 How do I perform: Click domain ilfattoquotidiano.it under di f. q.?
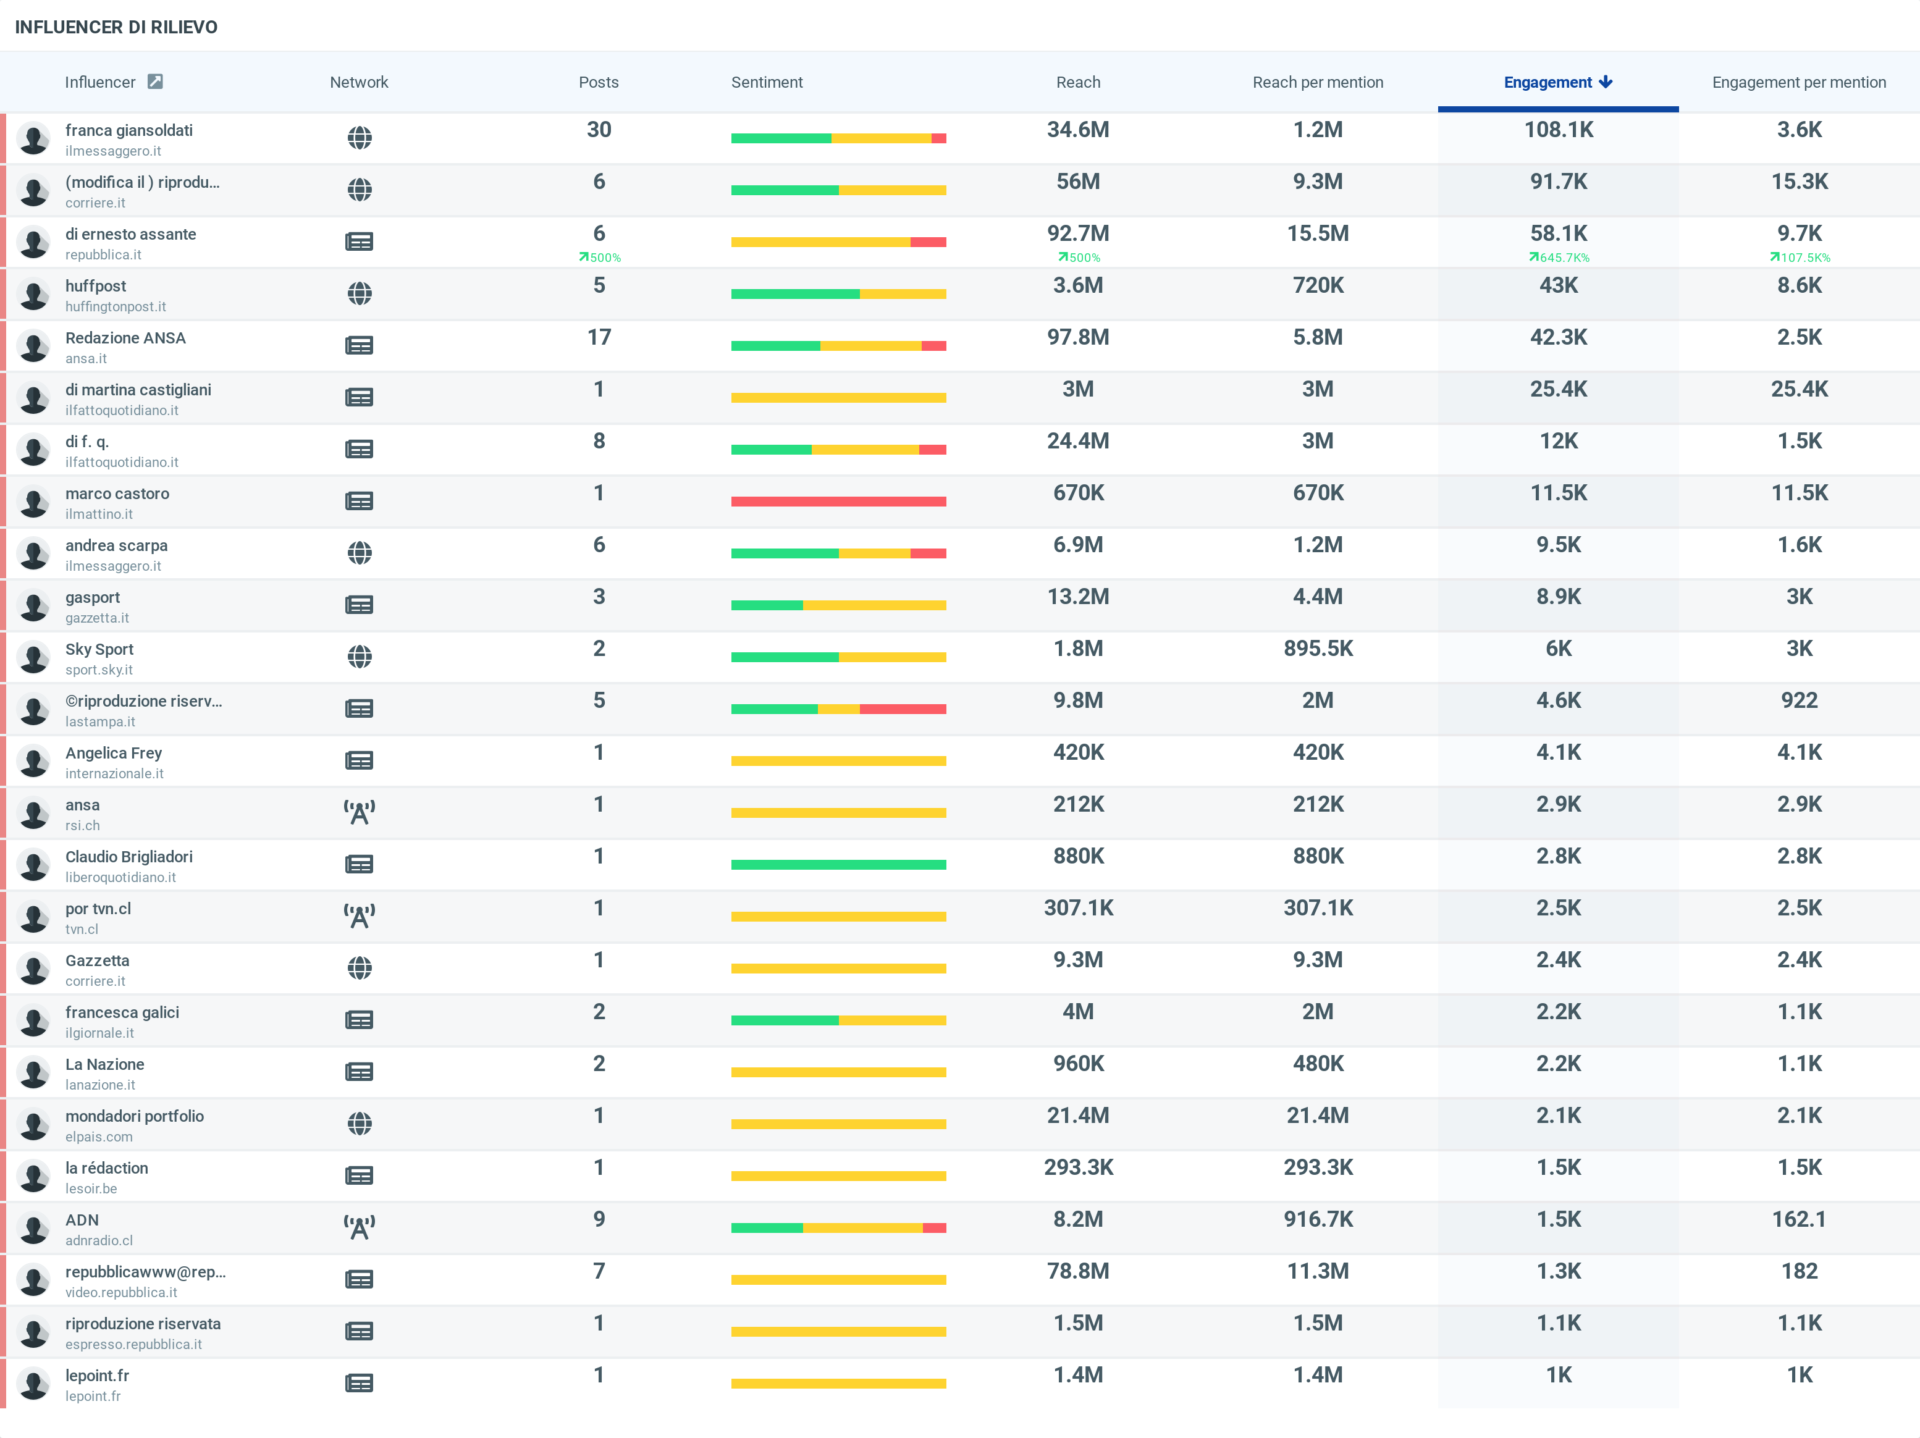coord(122,462)
